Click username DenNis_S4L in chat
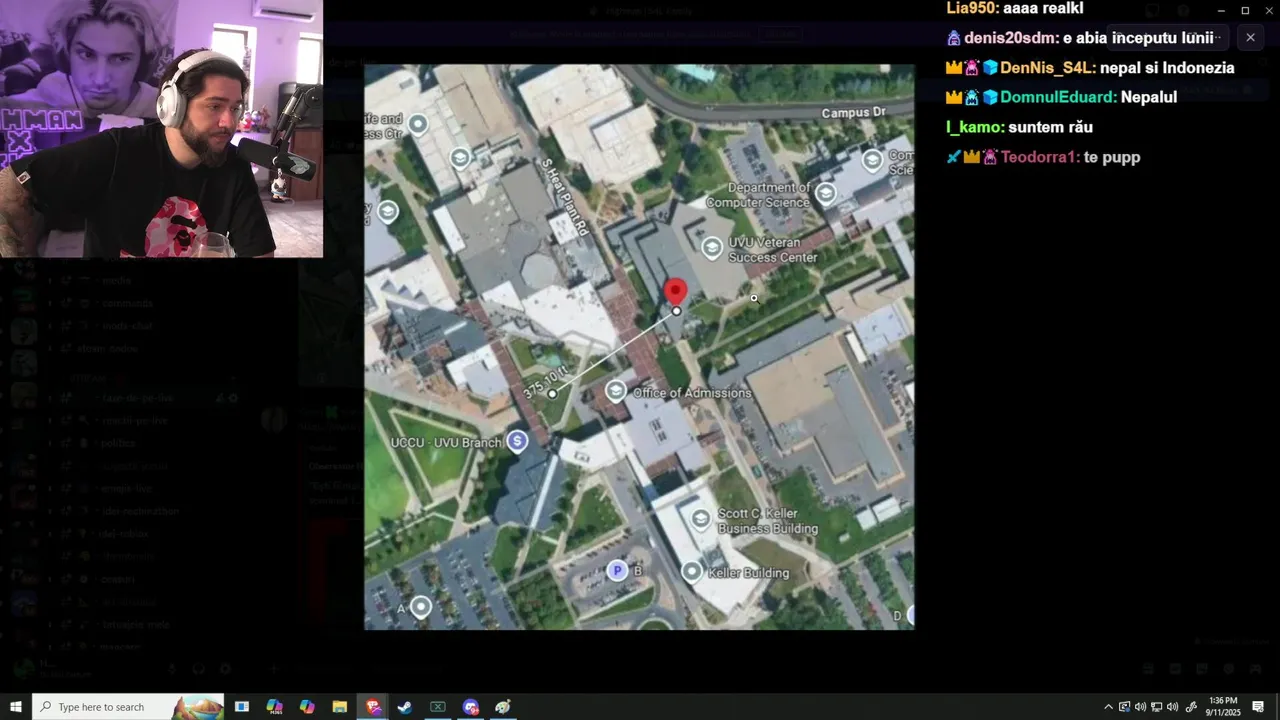This screenshot has width=1280, height=720. point(1046,68)
